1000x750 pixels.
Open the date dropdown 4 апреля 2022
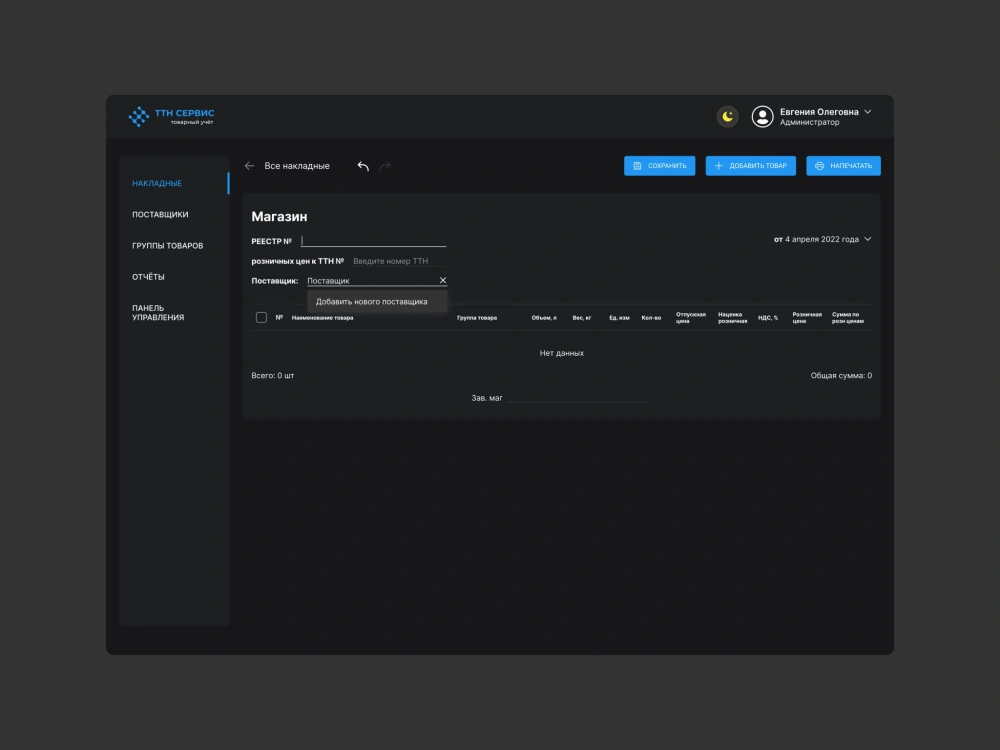coord(823,239)
